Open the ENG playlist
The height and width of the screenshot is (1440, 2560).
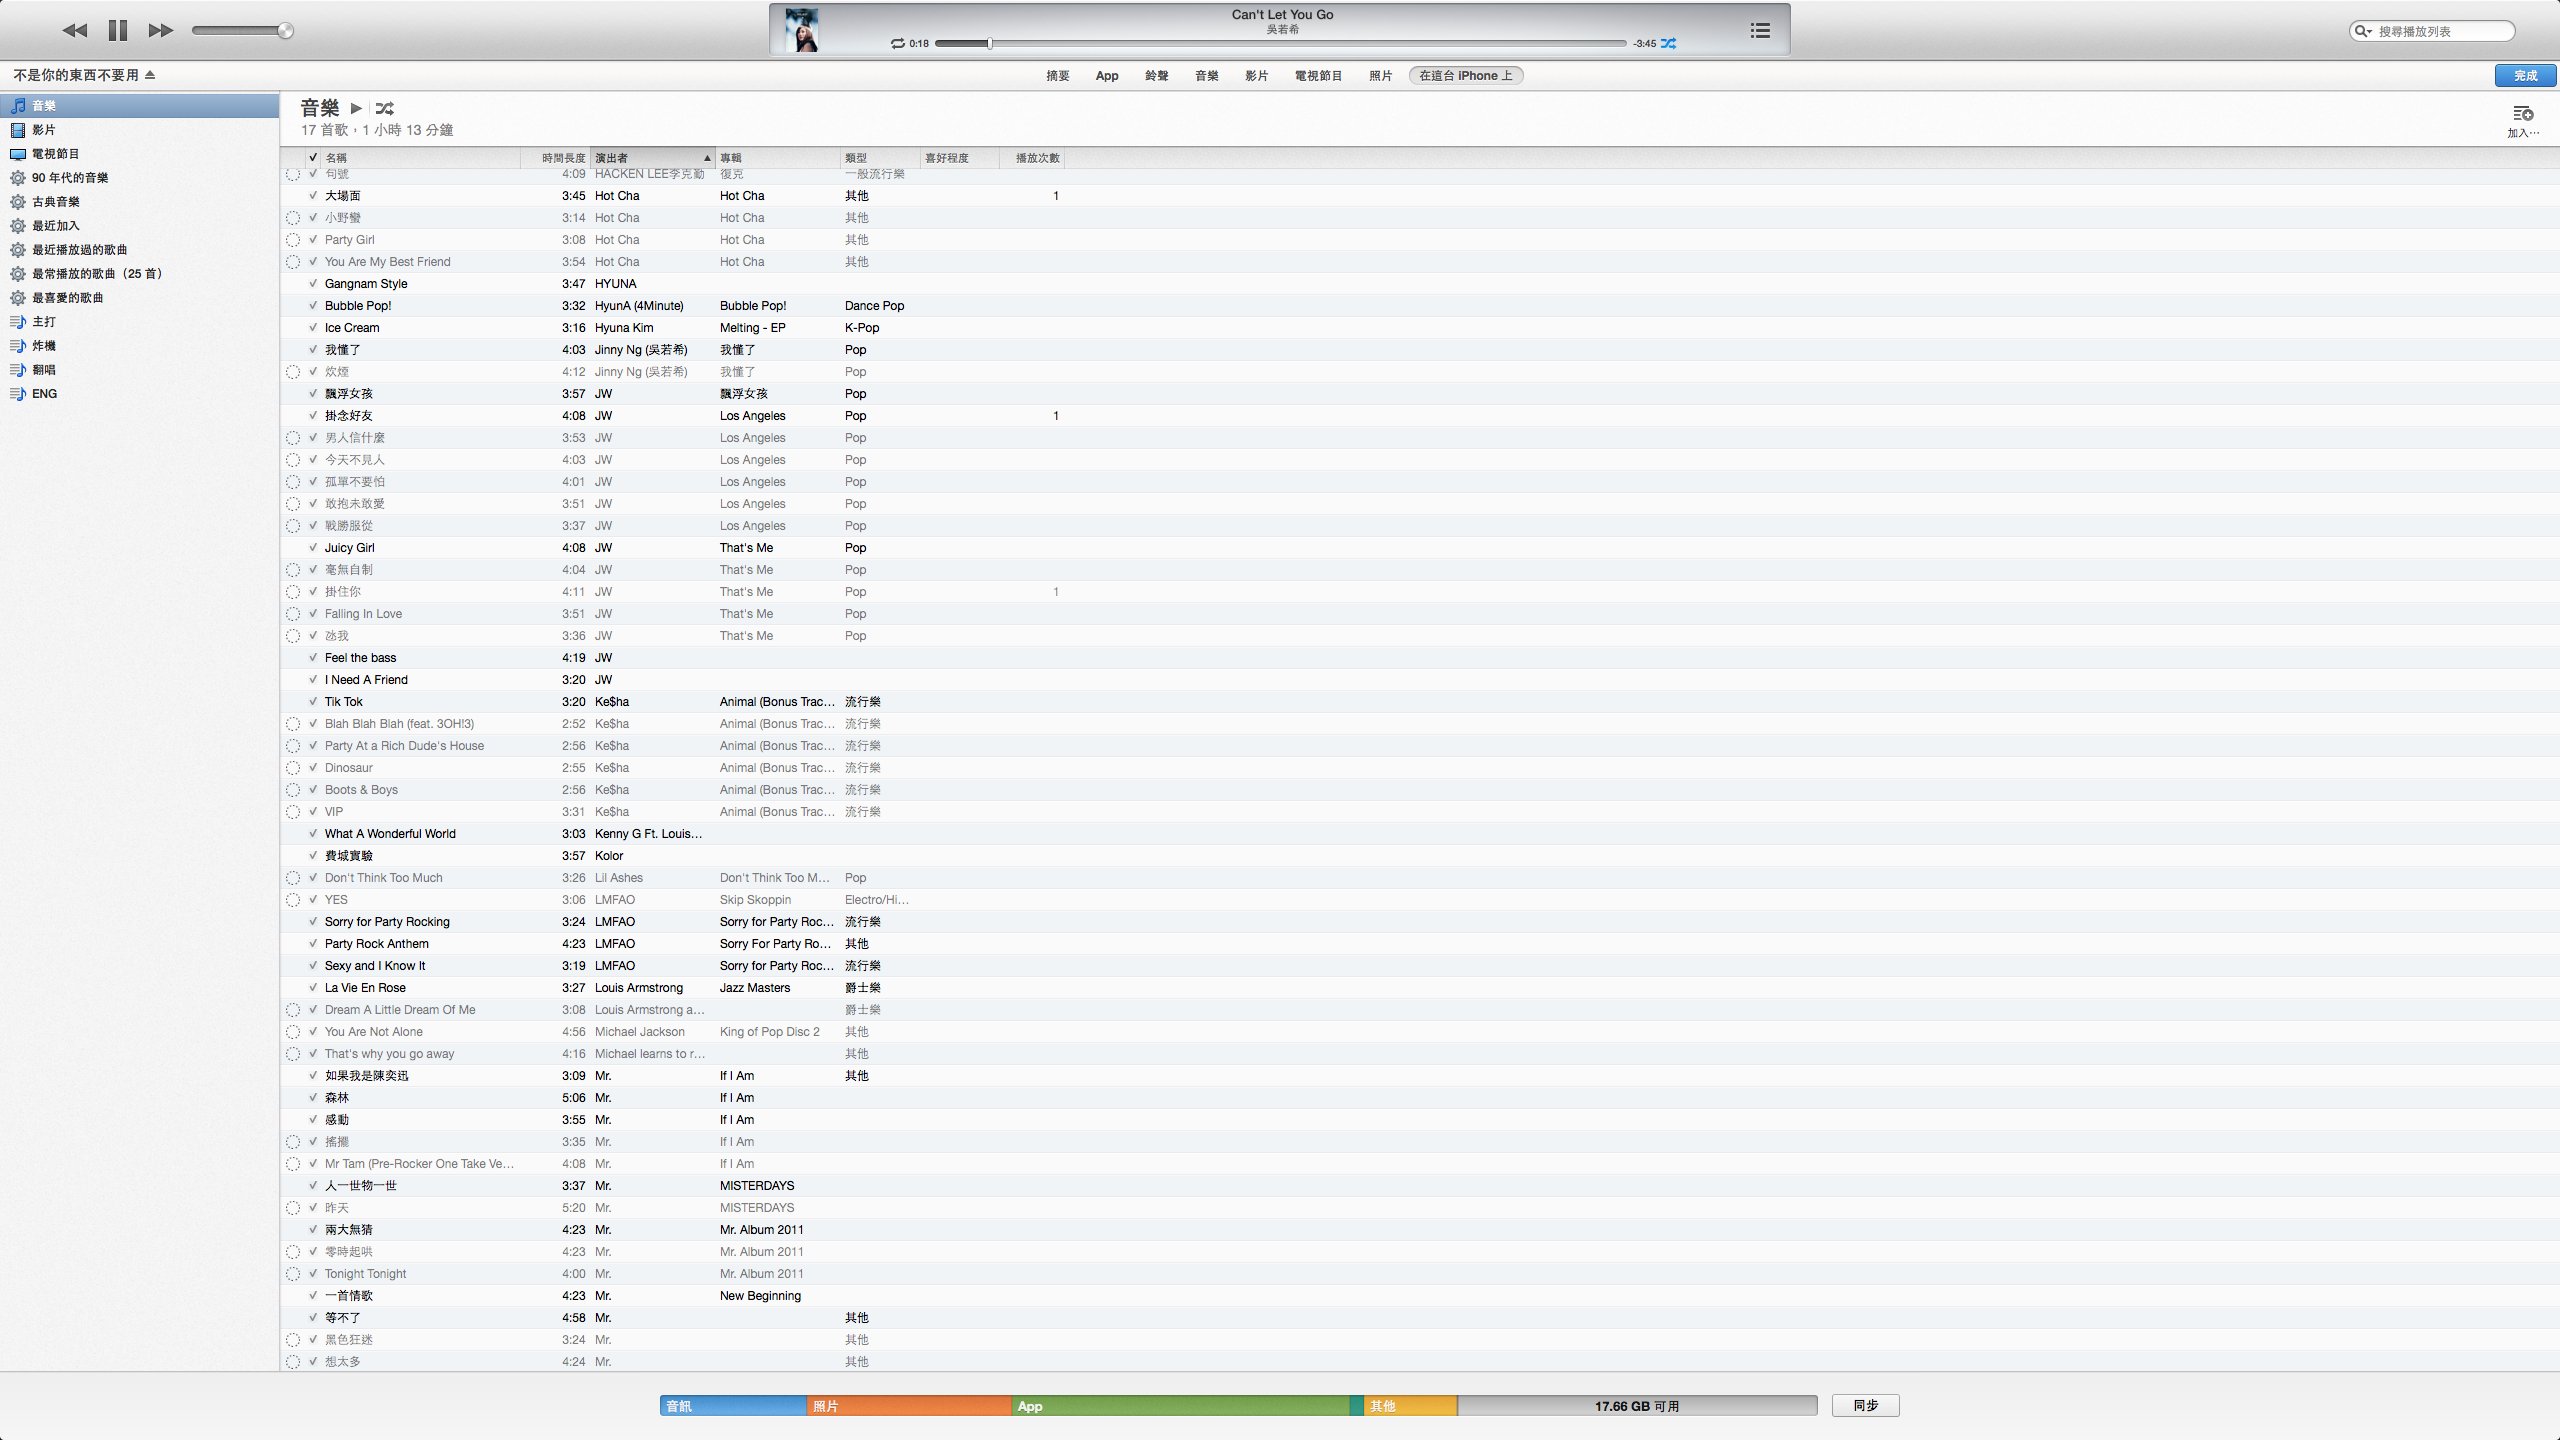click(x=139, y=394)
